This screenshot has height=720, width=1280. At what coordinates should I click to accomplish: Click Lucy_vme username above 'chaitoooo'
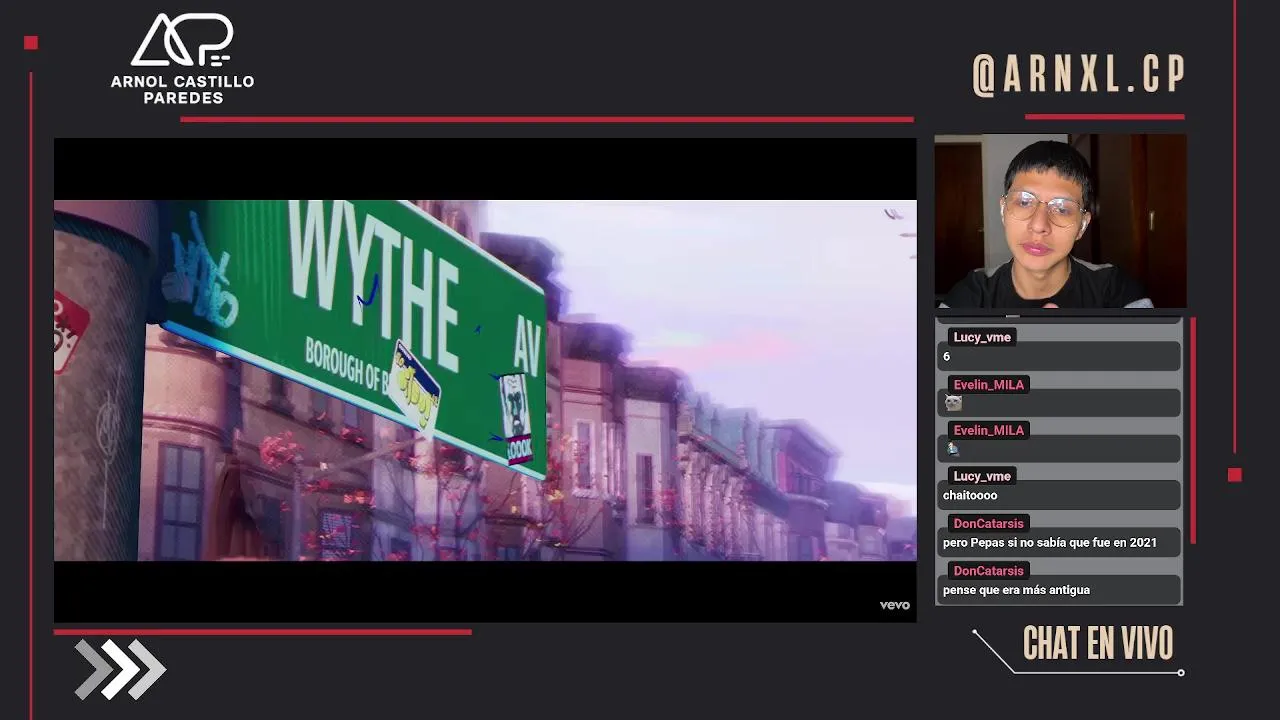click(x=982, y=476)
